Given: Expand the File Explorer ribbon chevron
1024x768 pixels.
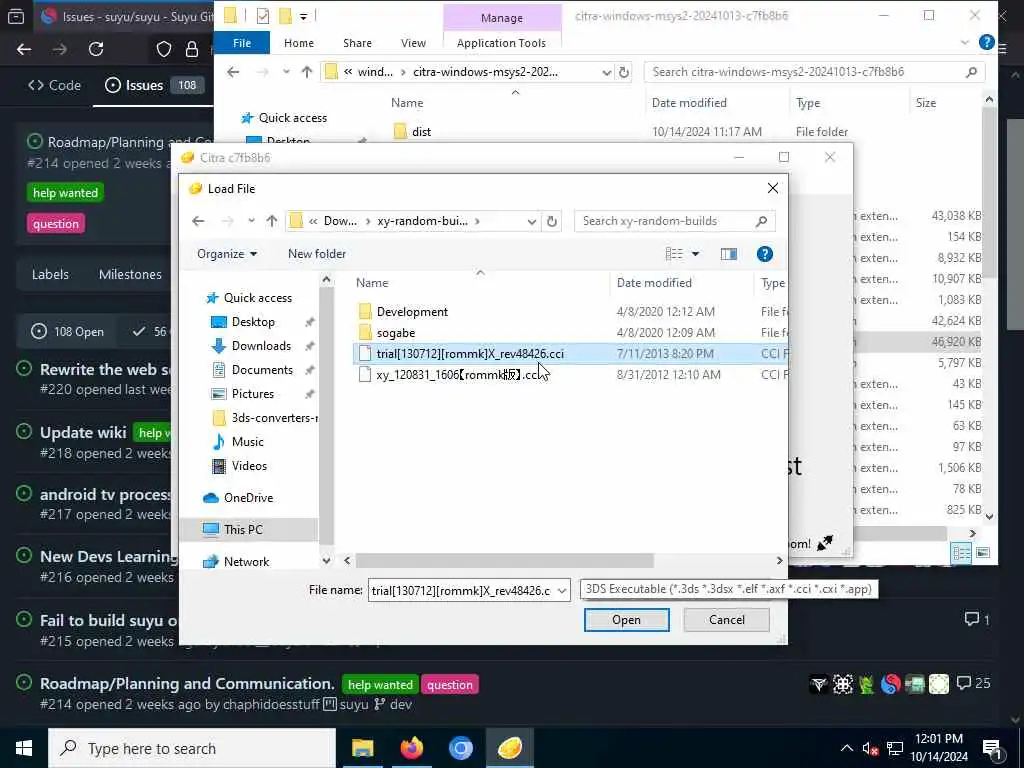Looking at the screenshot, I should (x=965, y=42).
